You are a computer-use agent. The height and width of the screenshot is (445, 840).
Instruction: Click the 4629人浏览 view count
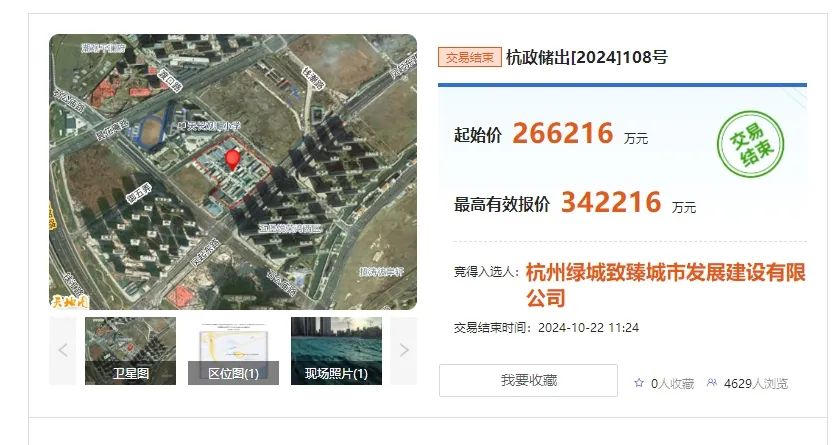[756, 383]
